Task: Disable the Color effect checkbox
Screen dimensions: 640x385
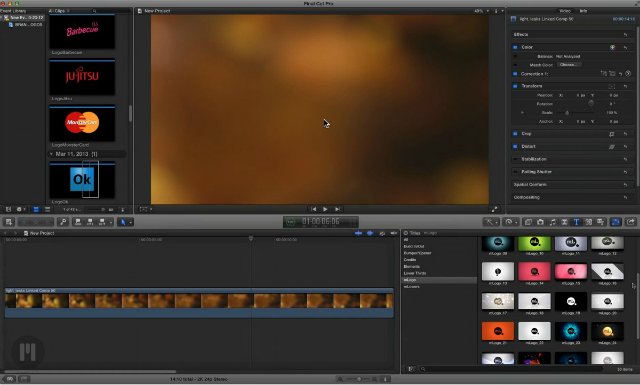Action: tap(515, 47)
